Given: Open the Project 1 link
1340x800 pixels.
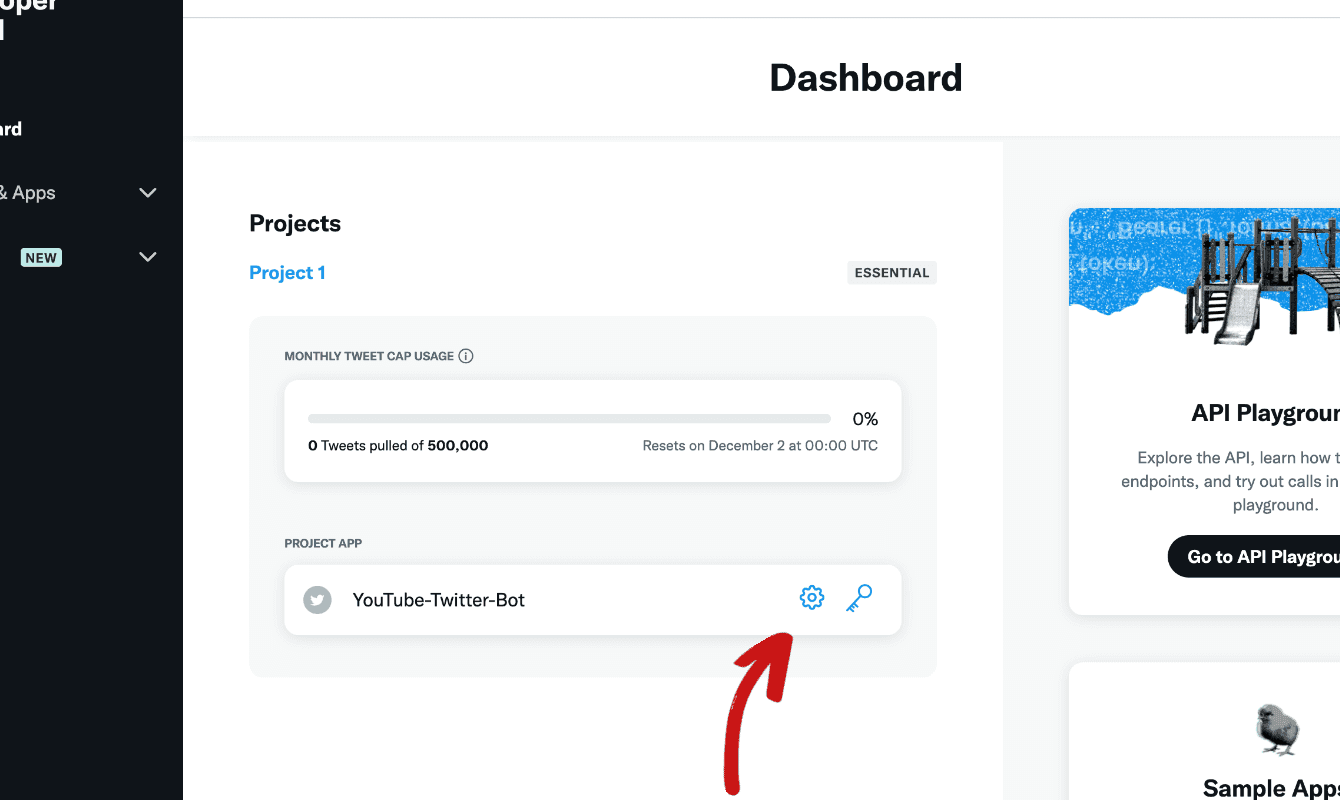Looking at the screenshot, I should tap(287, 273).
